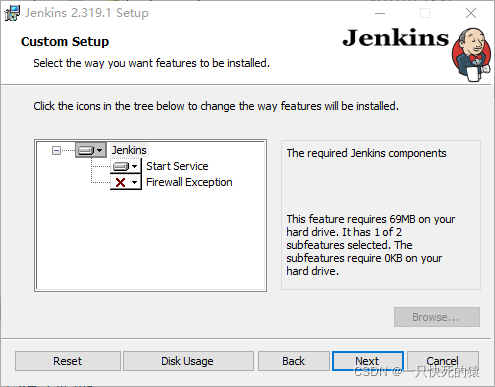The width and height of the screenshot is (495, 387).
Task: Click the Start Service drive icon
Action: coord(121,166)
